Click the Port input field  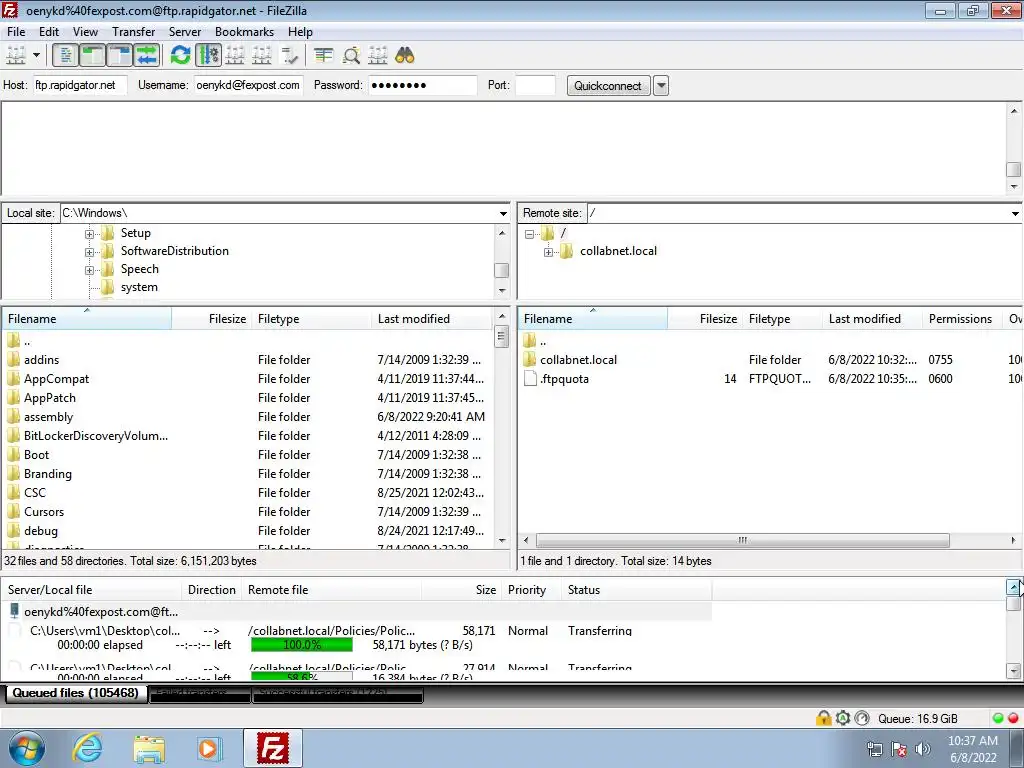(x=535, y=86)
